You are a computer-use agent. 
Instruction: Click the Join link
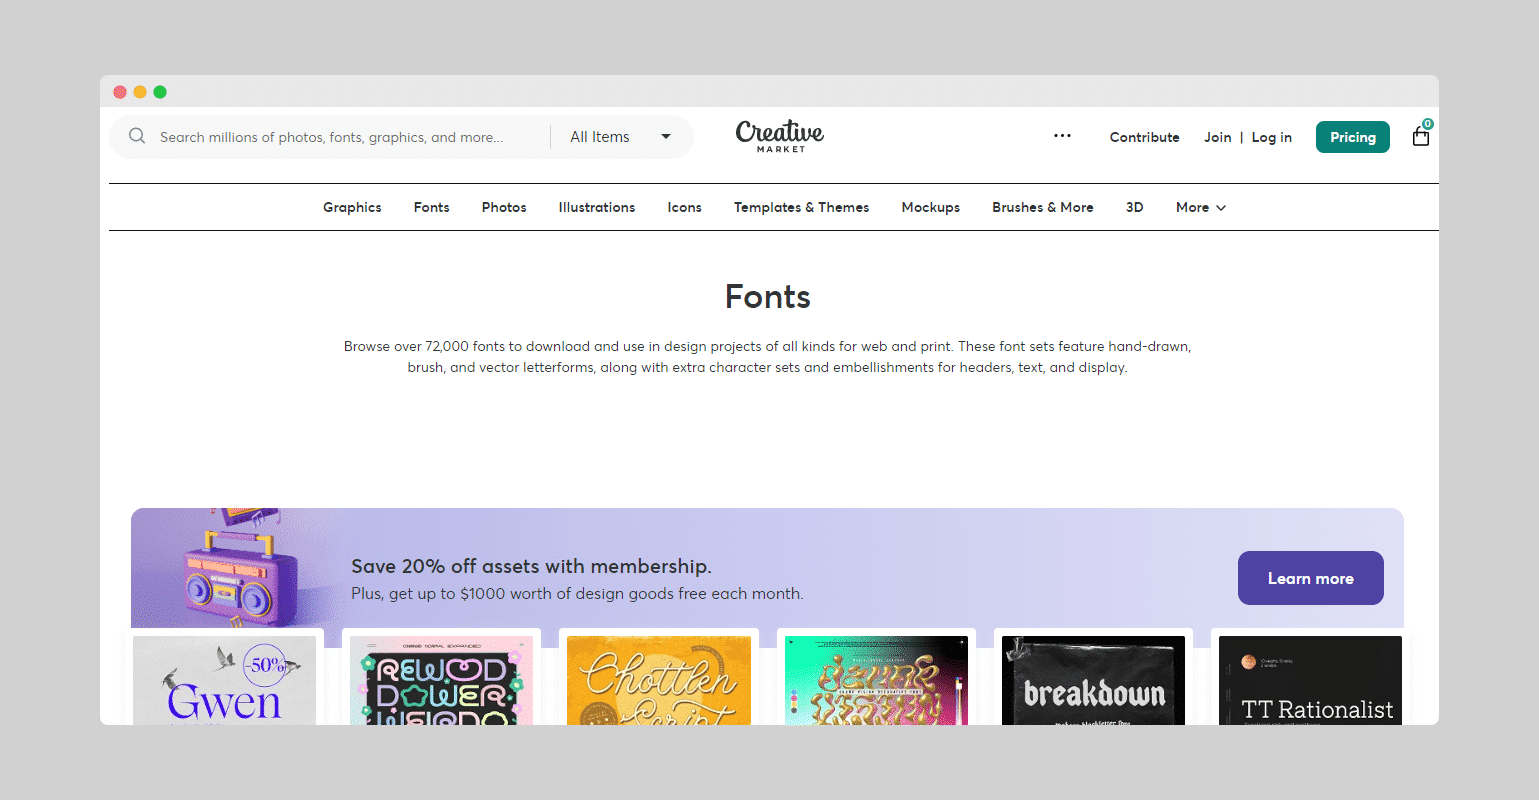[x=1218, y=137]
